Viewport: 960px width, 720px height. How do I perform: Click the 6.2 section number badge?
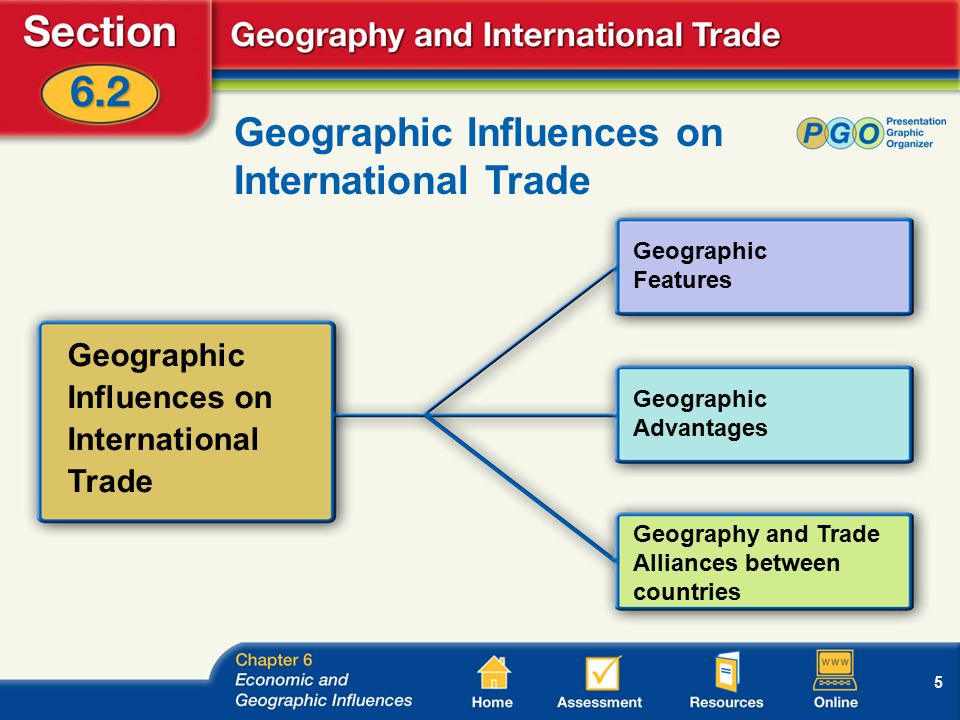pyautogui.click(x=100, y=93)
